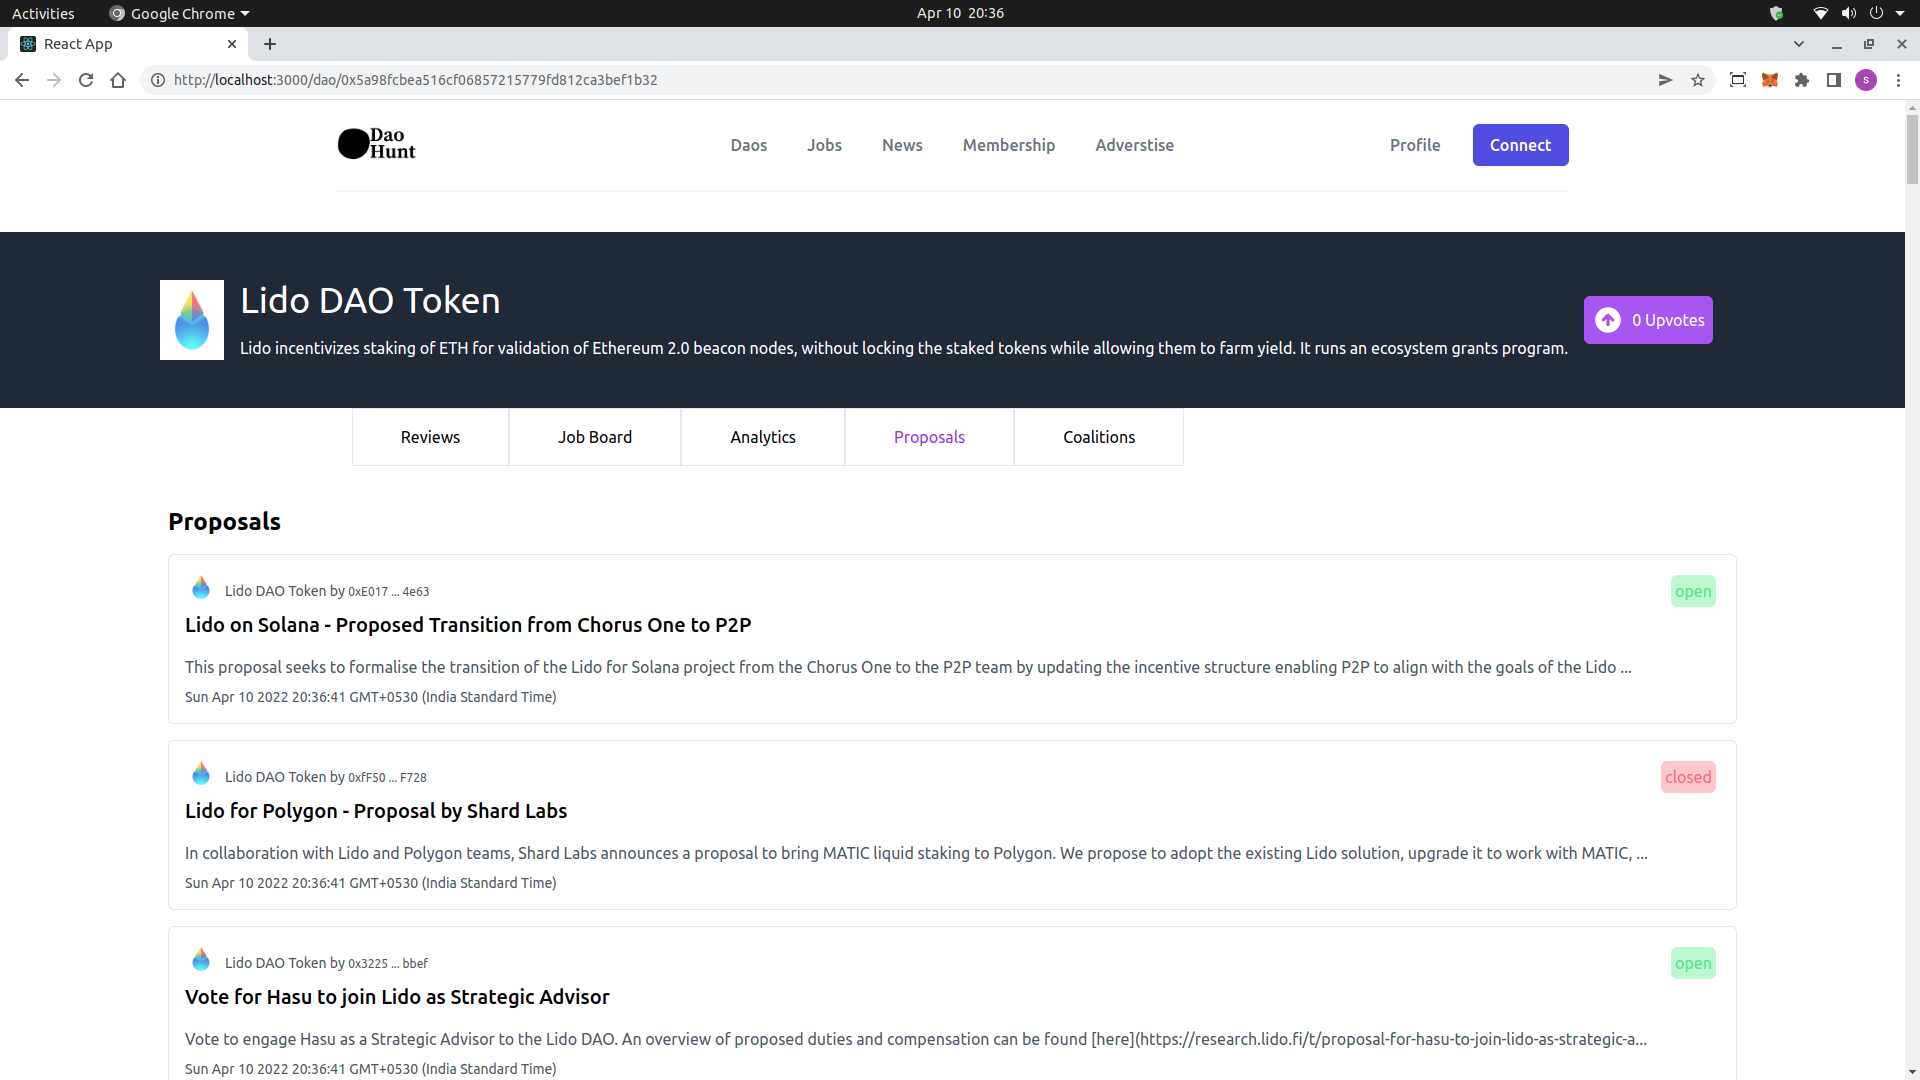Click the share page arrow icon
1920x1080 pixels.
click(1665, 80)
